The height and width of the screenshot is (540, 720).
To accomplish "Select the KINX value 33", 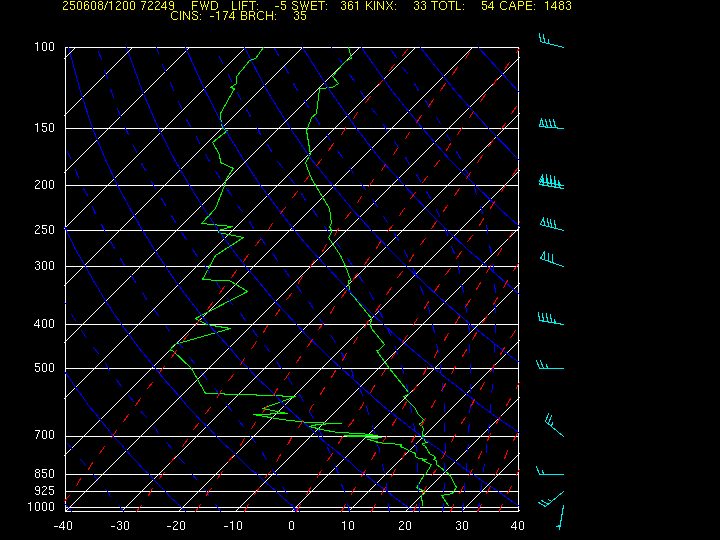I will pos(420,6).
